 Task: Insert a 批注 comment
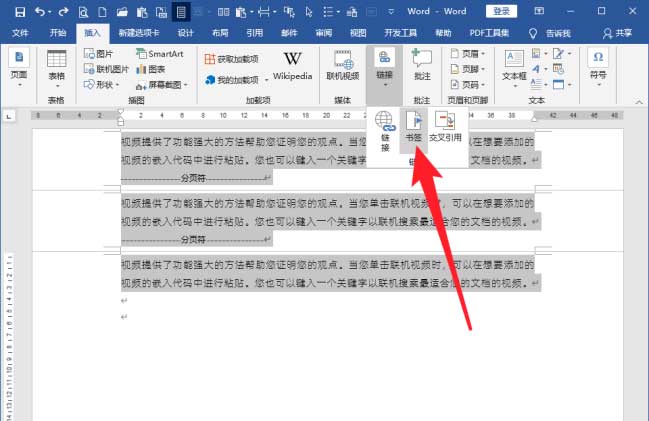(421, 66)
